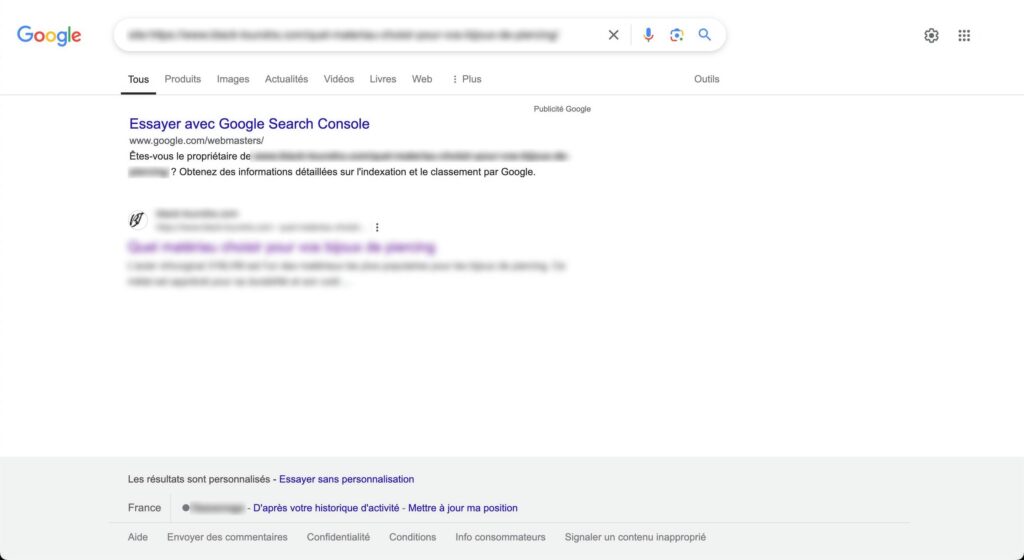1024x560 pixels.
Task: Open settings gear icon
Action: tap(931, 35)
